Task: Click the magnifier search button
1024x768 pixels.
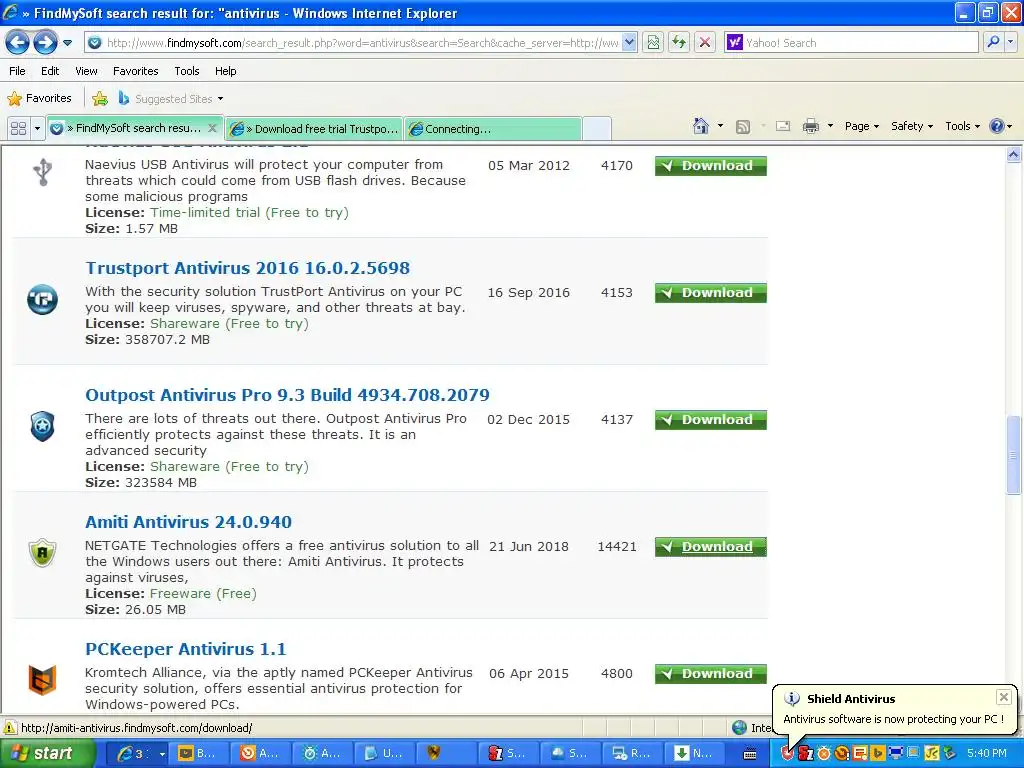Action: [x=993, y=43]
